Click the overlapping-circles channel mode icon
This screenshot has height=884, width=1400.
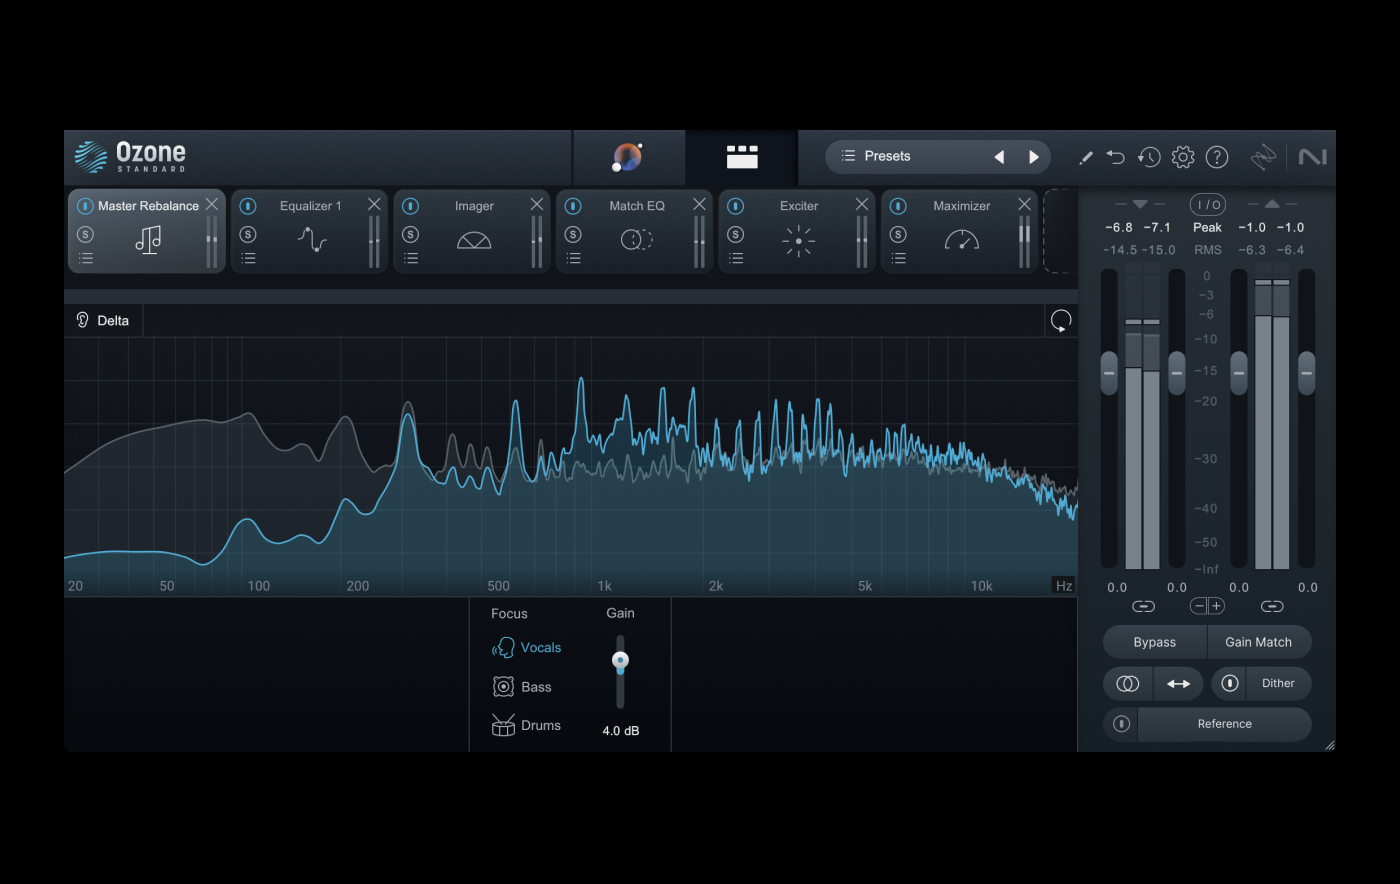(x=1128, y=684)
